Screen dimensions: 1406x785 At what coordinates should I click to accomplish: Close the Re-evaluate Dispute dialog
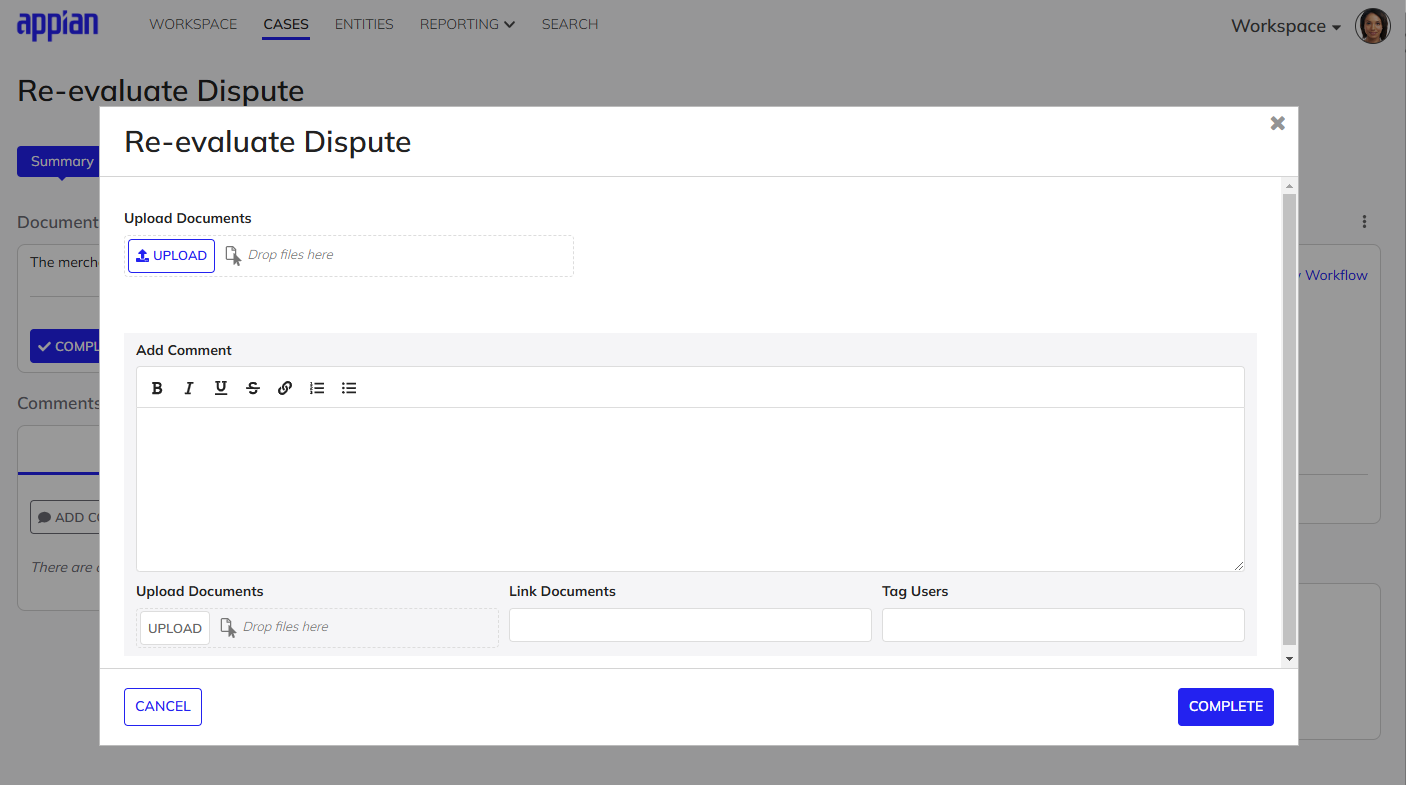(1277, 123)
